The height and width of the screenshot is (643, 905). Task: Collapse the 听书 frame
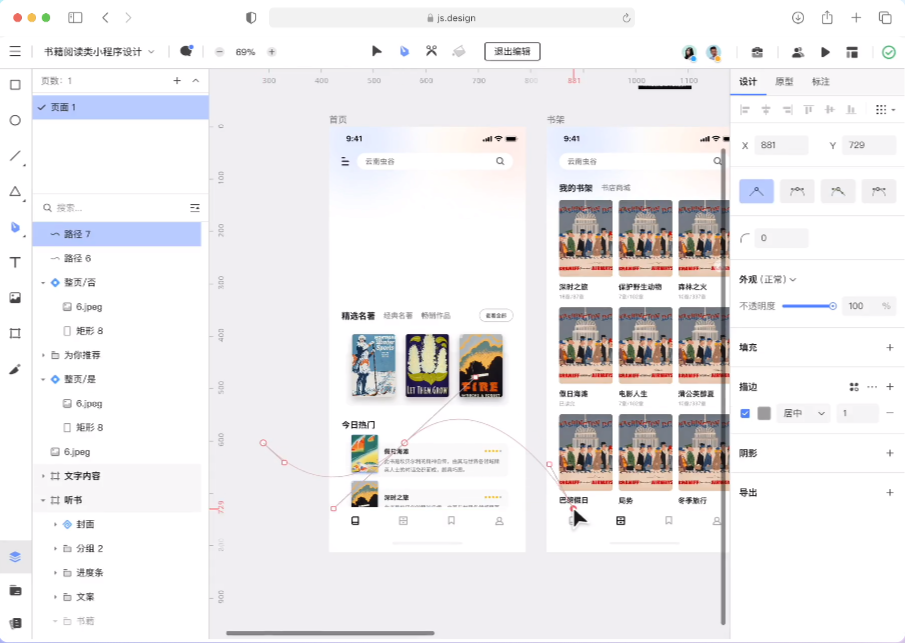click(43, 500)
